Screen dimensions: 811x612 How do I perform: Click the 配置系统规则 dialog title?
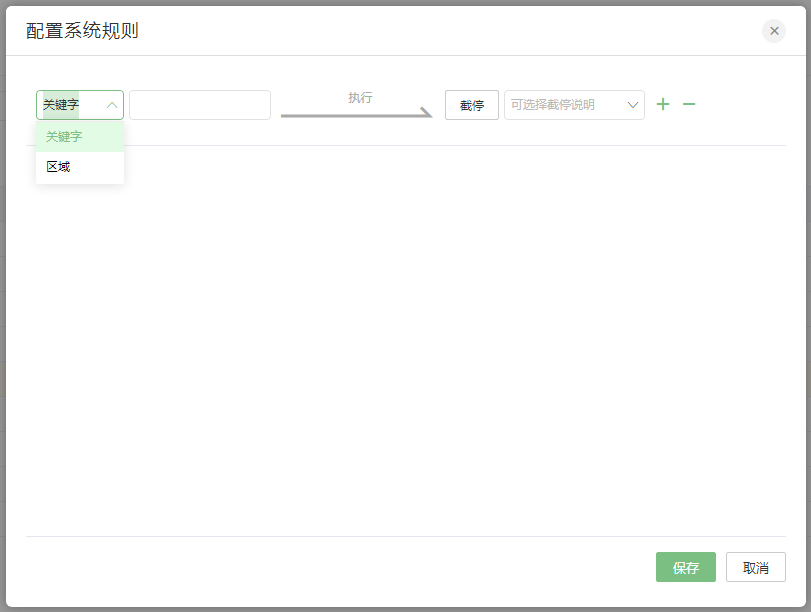(82, 31)
